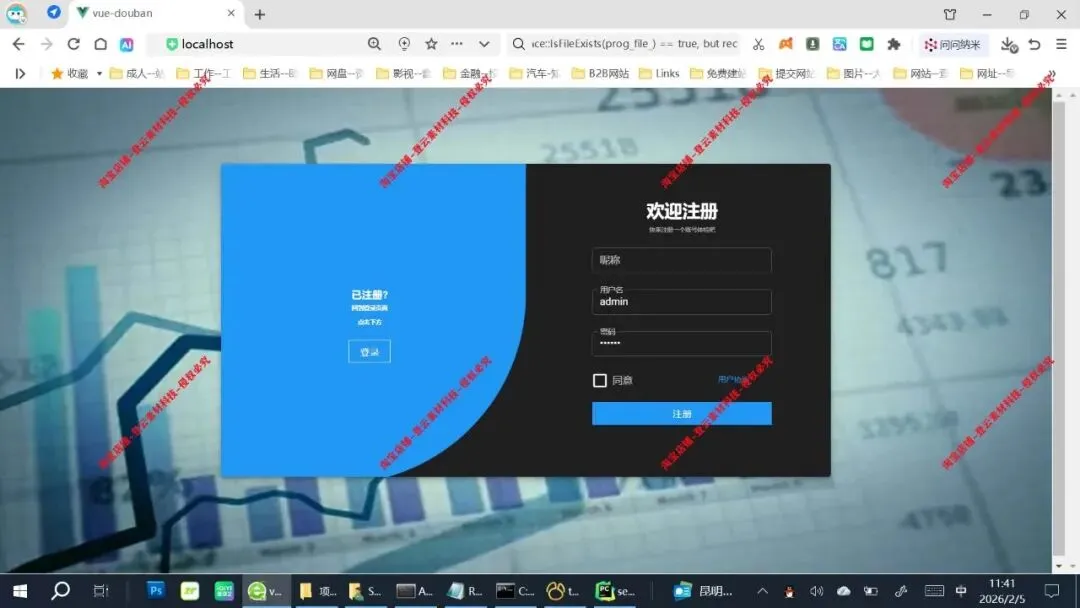Viewport: 1080px width, 608px height.
Task: Click the 昵称 nickname input field
Action: pyautogui.click(x=681, y=260)
